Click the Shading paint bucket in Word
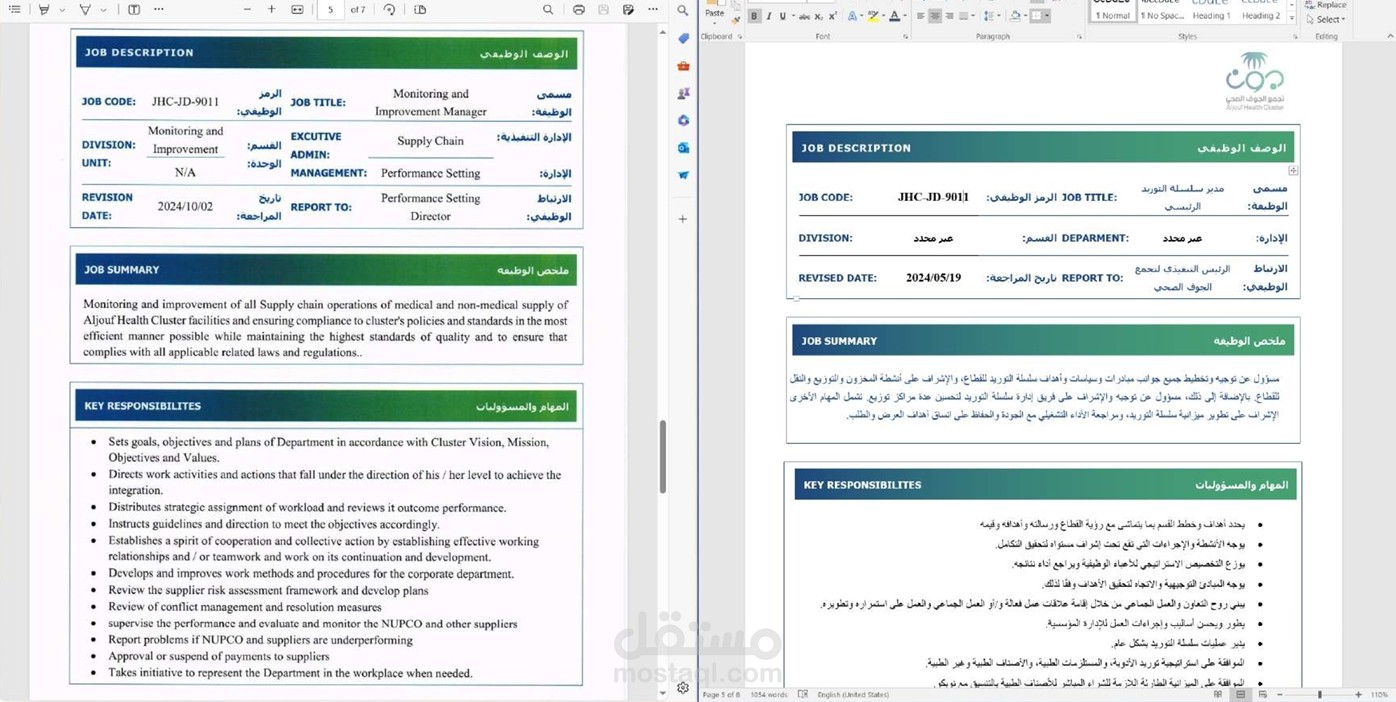Viewport: 1396px width, 702px height. [x=1014, y=16]
